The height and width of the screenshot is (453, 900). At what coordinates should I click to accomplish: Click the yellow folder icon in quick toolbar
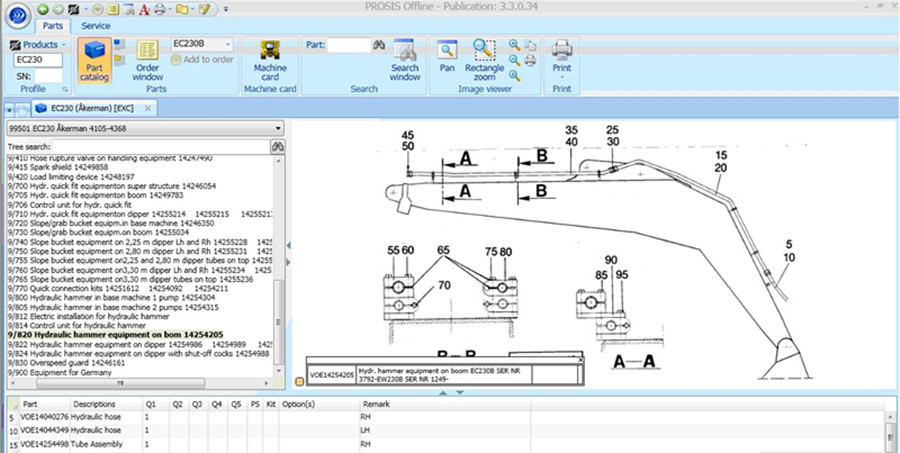(x=182, y=9)
